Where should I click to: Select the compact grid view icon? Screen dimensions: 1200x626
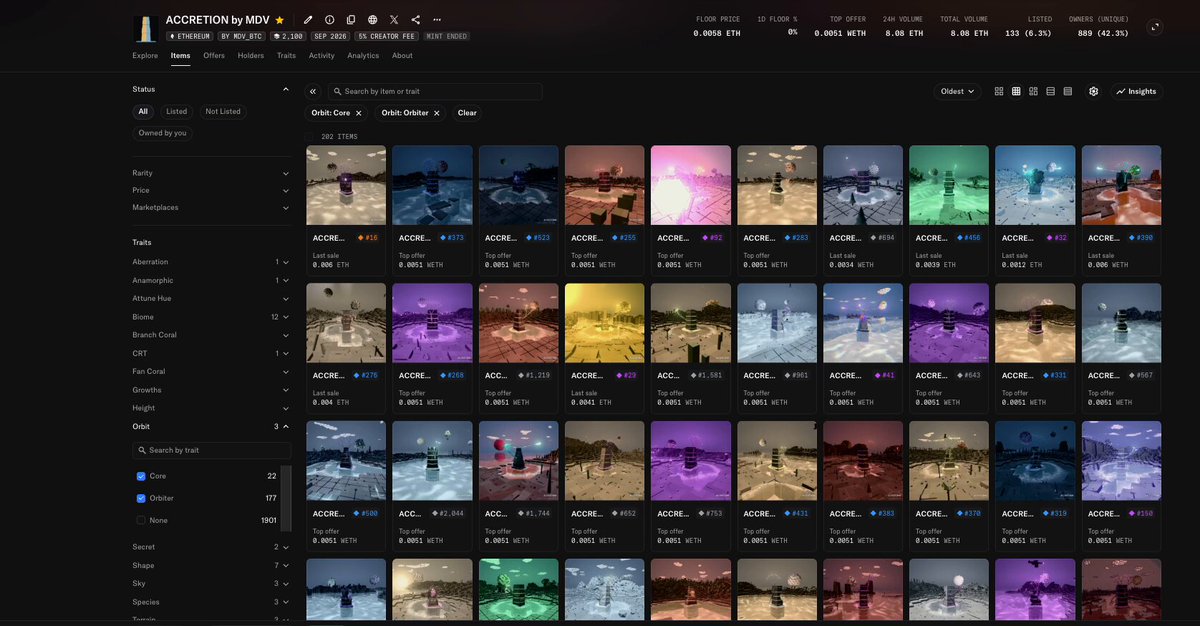pos(1016,91)
